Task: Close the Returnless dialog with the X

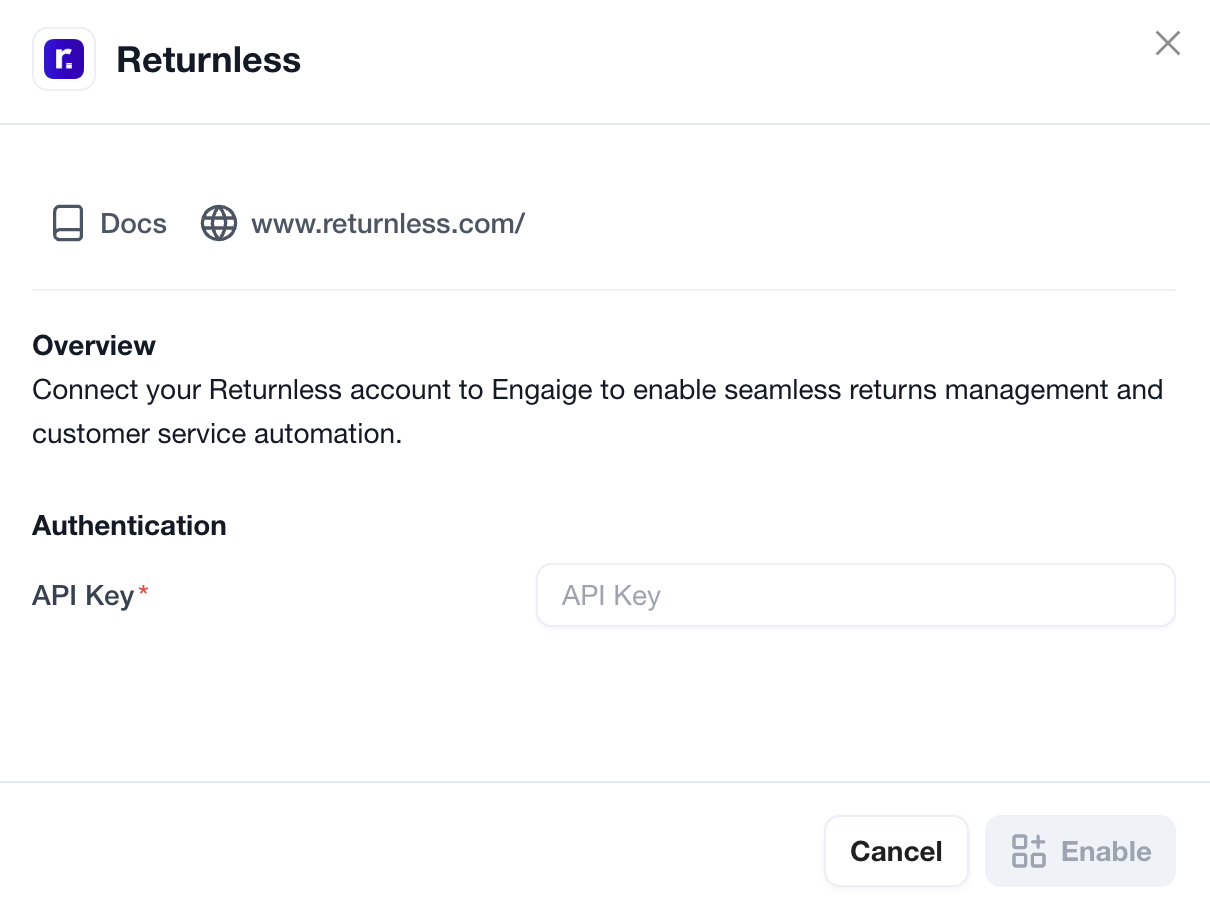Action: [x=1168, y=43]
